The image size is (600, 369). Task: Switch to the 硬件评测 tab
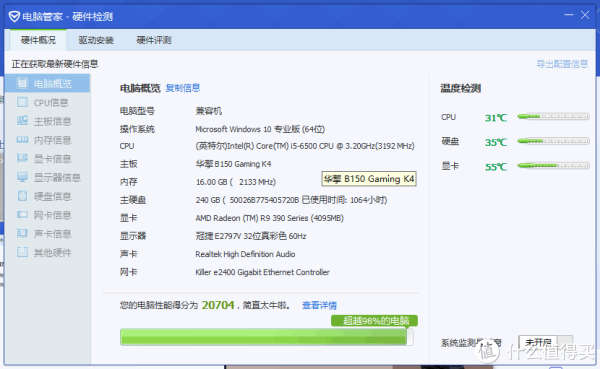point(154,40)
